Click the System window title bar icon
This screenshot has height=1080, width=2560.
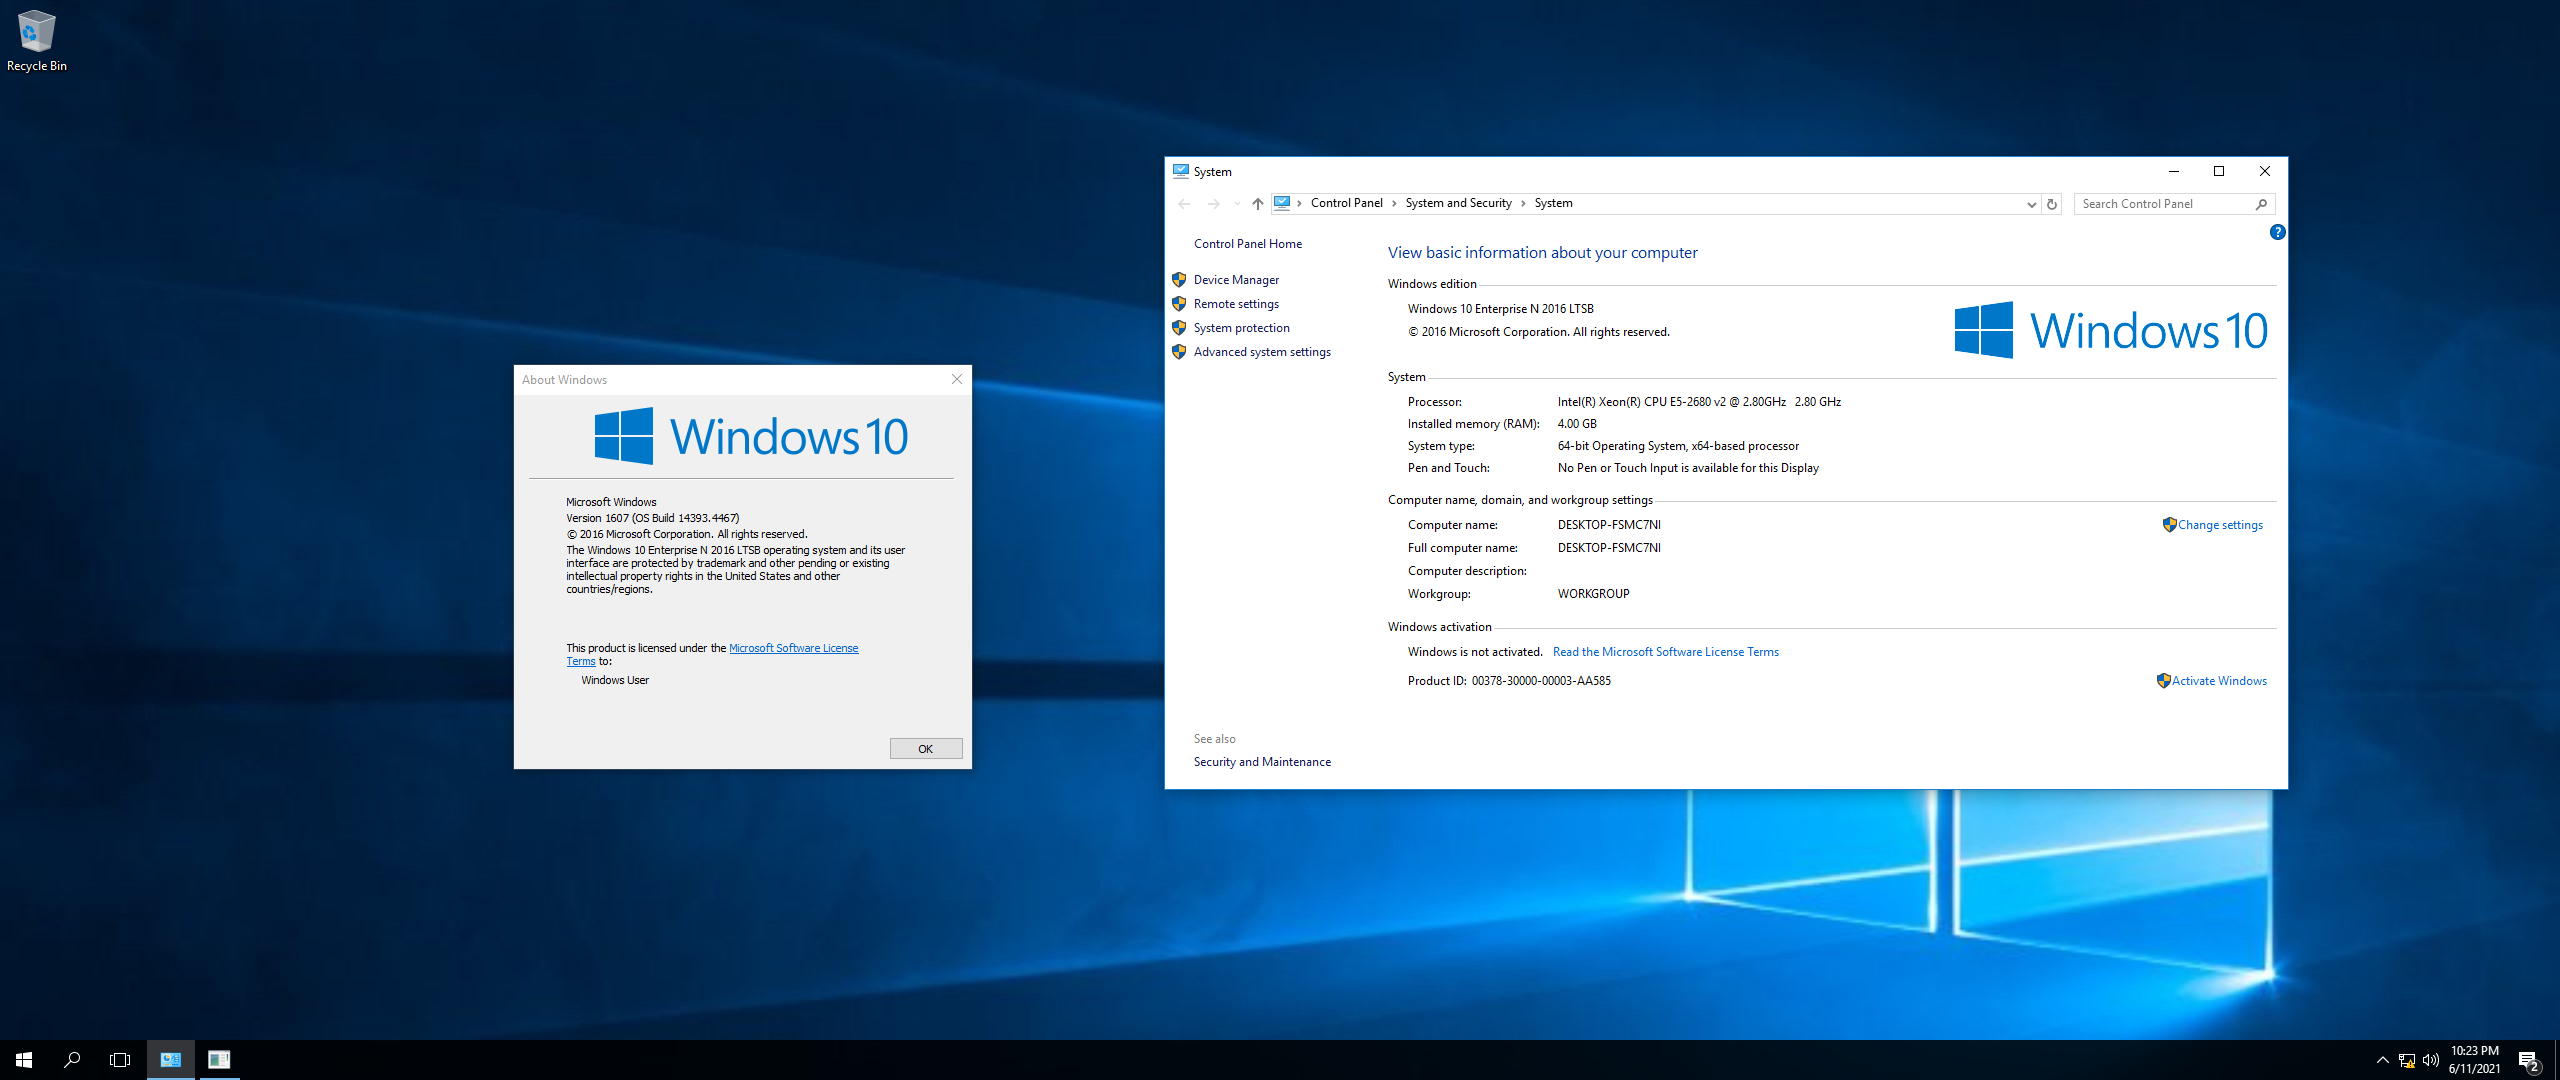[1181, 171]
